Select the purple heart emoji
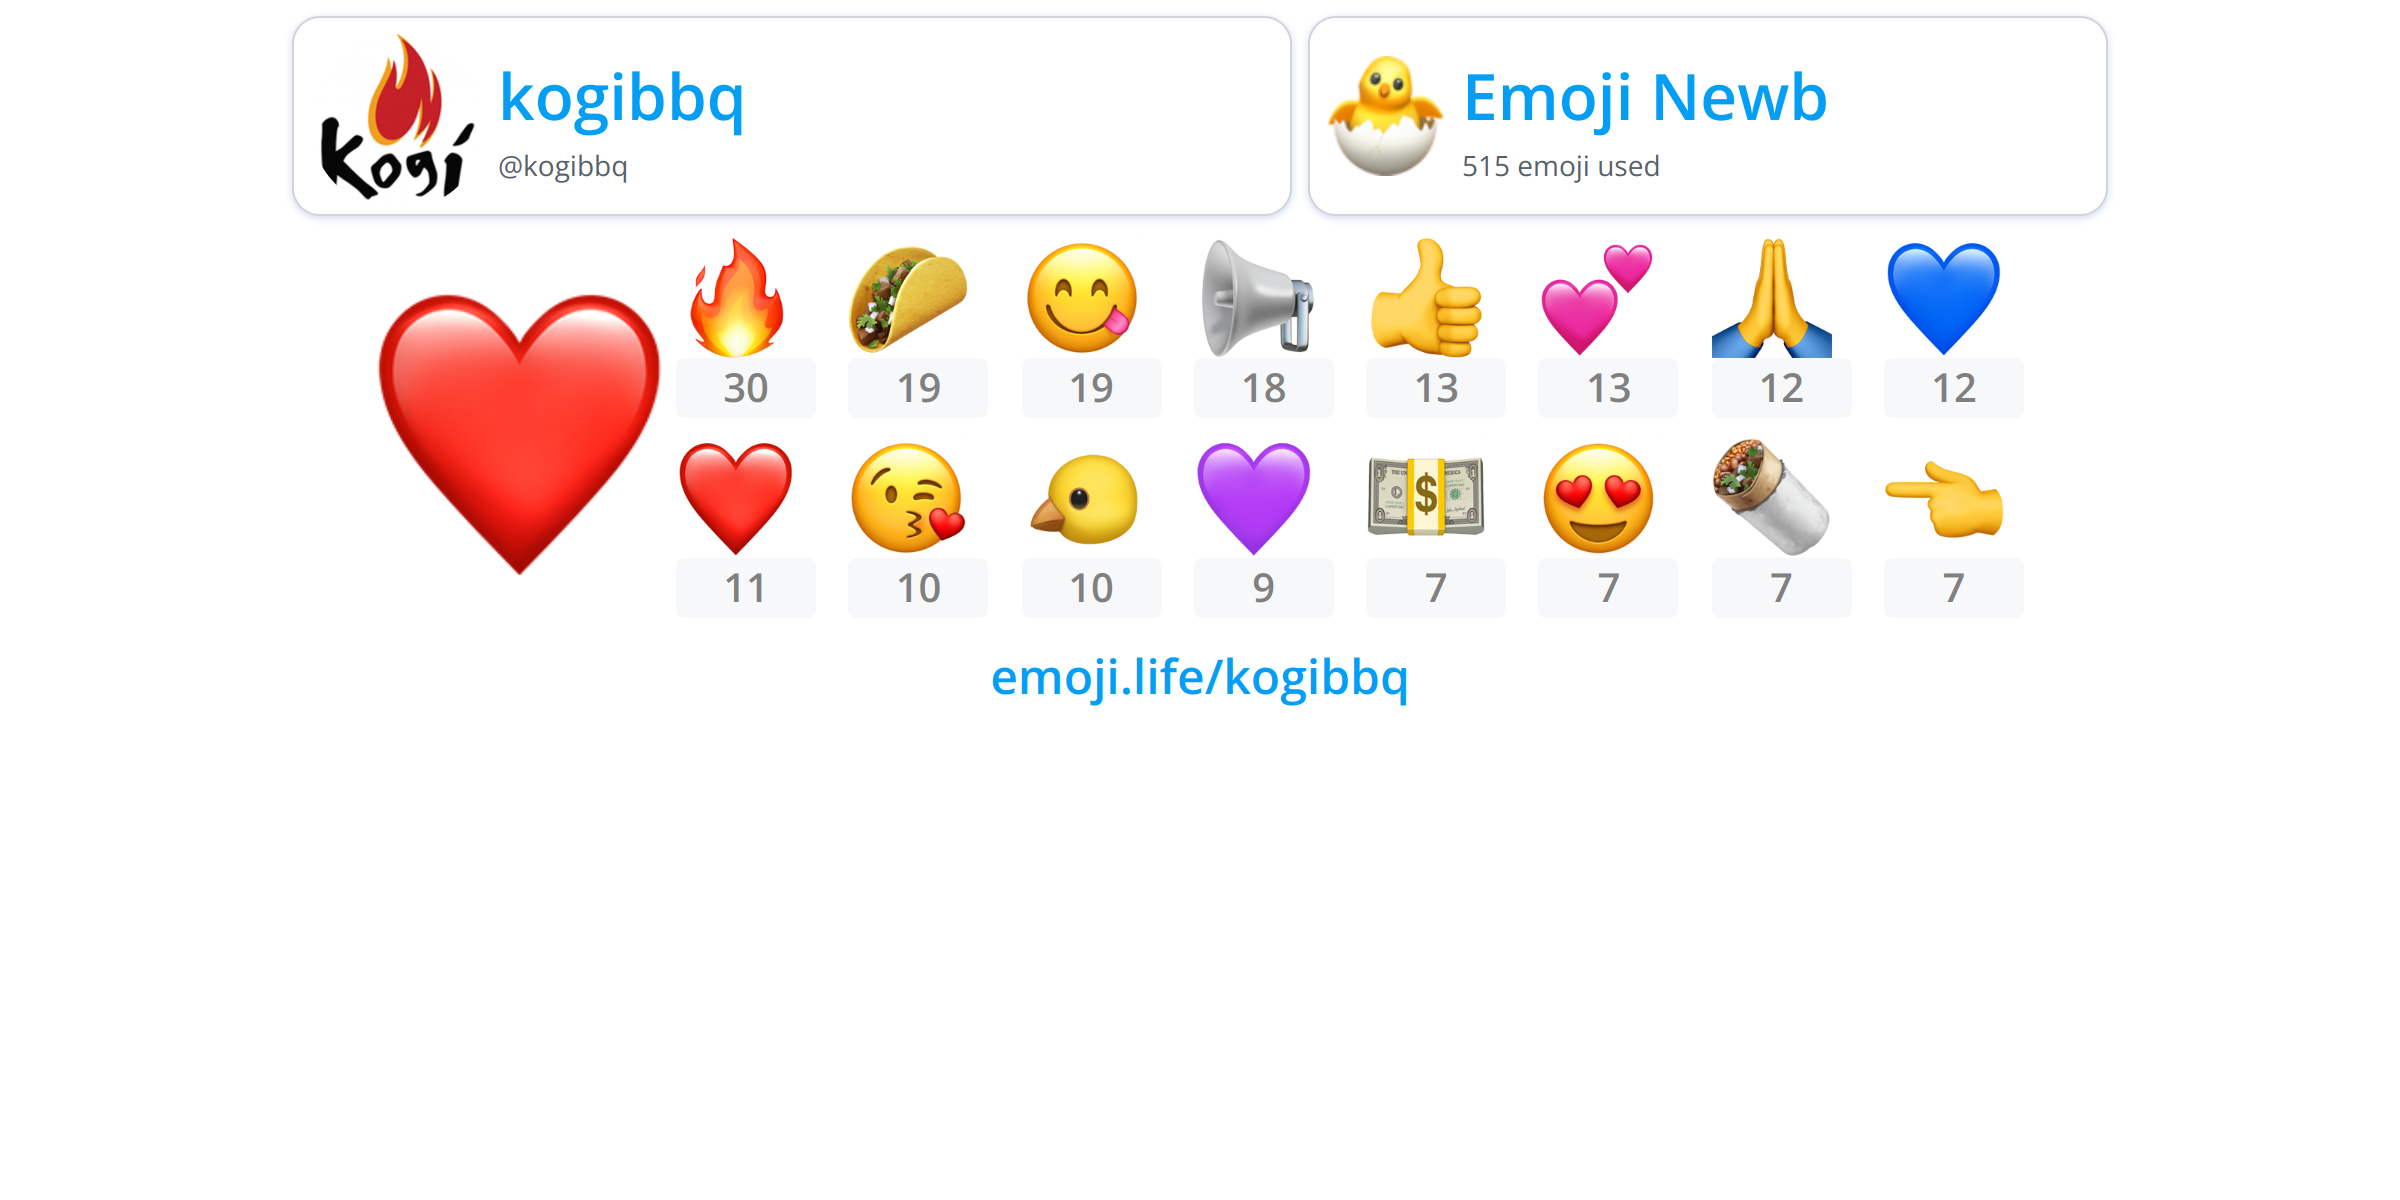The height and width of the screenshot is (1200, 2400). [x=1253, y=498]
